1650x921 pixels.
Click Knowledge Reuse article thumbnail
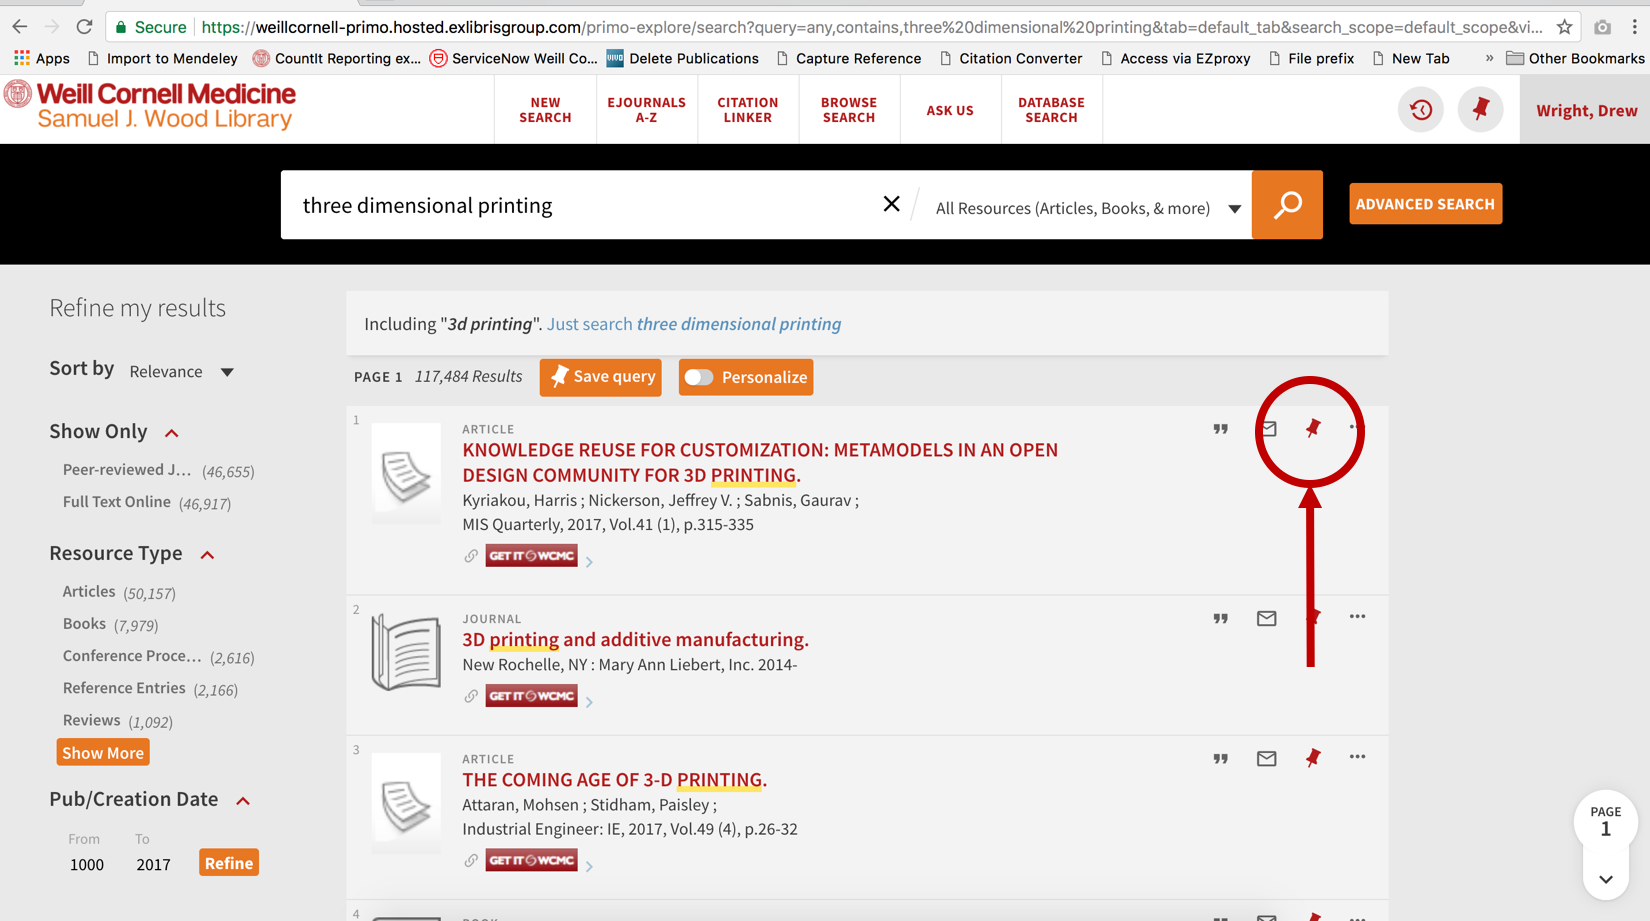(x=406, y=473)
